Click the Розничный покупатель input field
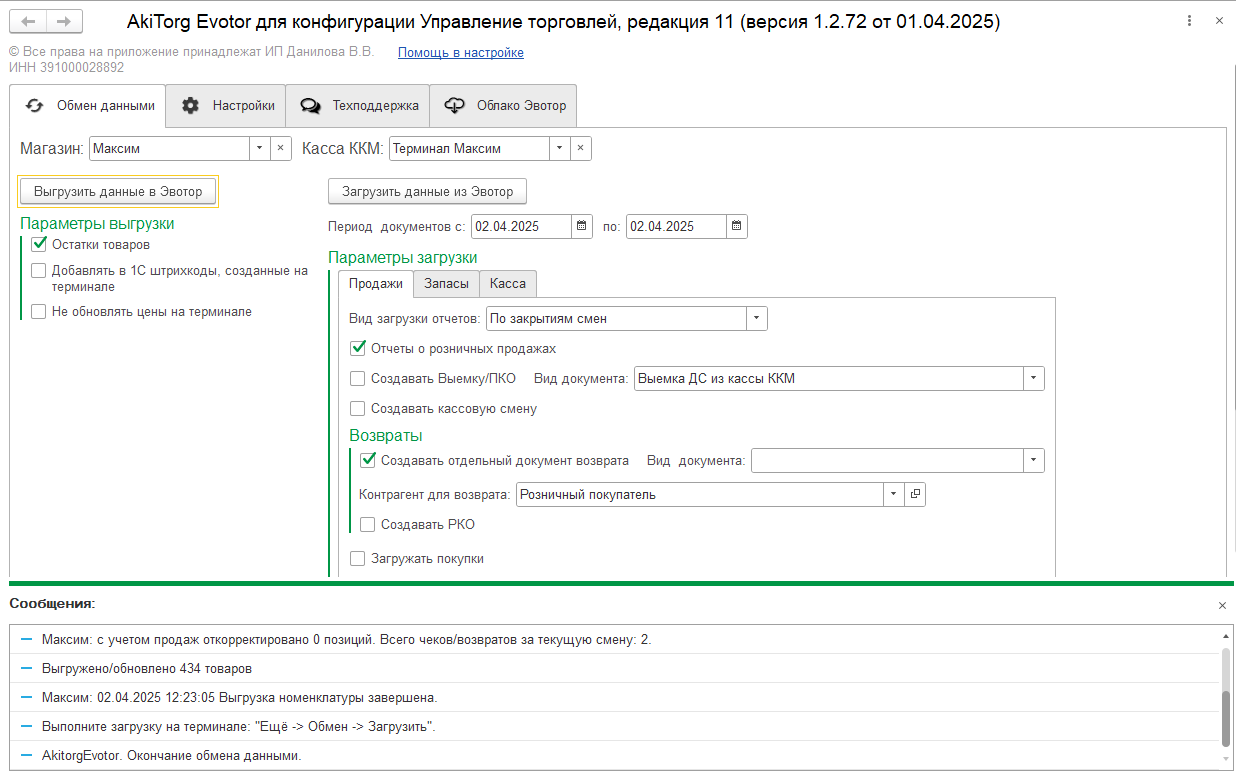The width and height of the screenshot is (1236, 772). coord(700,494)
